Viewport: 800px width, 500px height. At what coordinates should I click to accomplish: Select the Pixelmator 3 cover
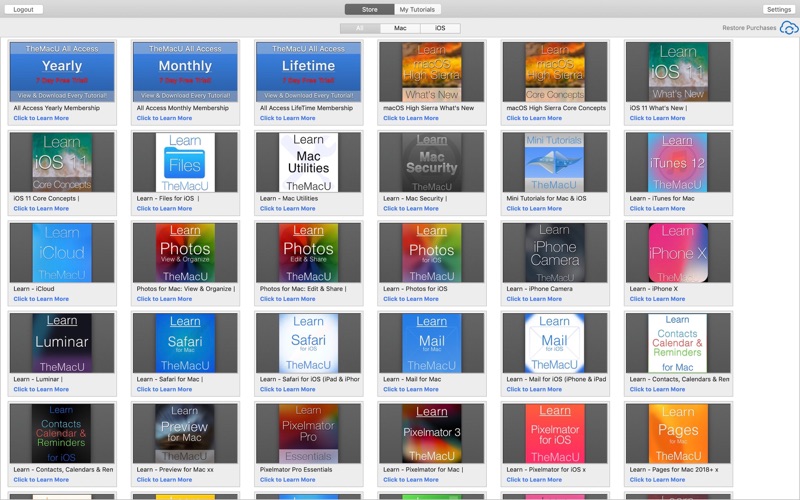coord(432,433)
